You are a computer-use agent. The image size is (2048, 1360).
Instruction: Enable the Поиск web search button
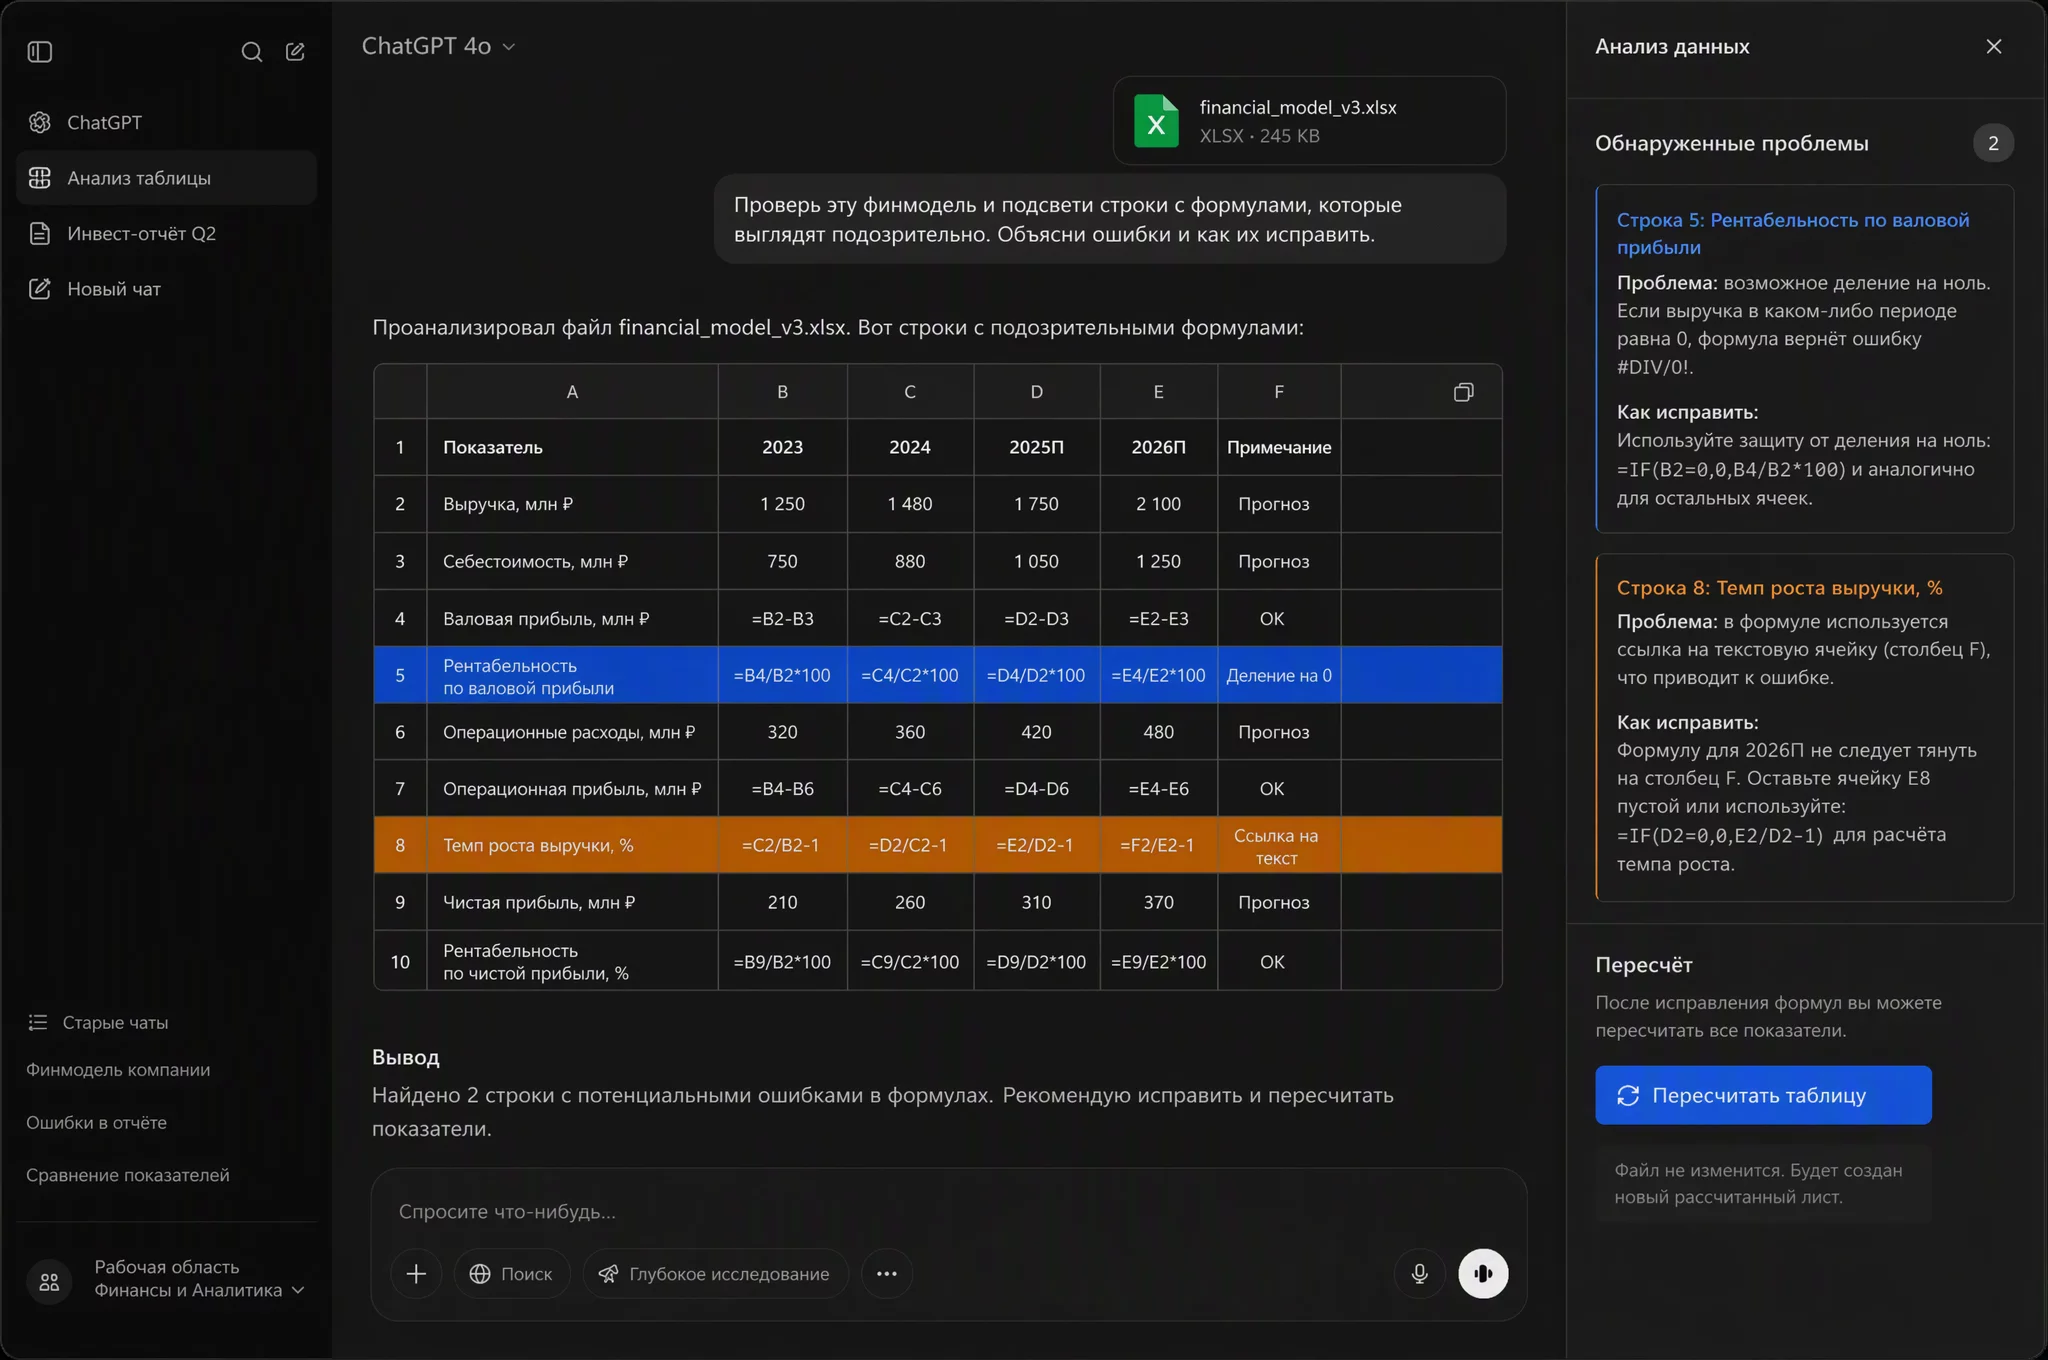click(511, 1273)
